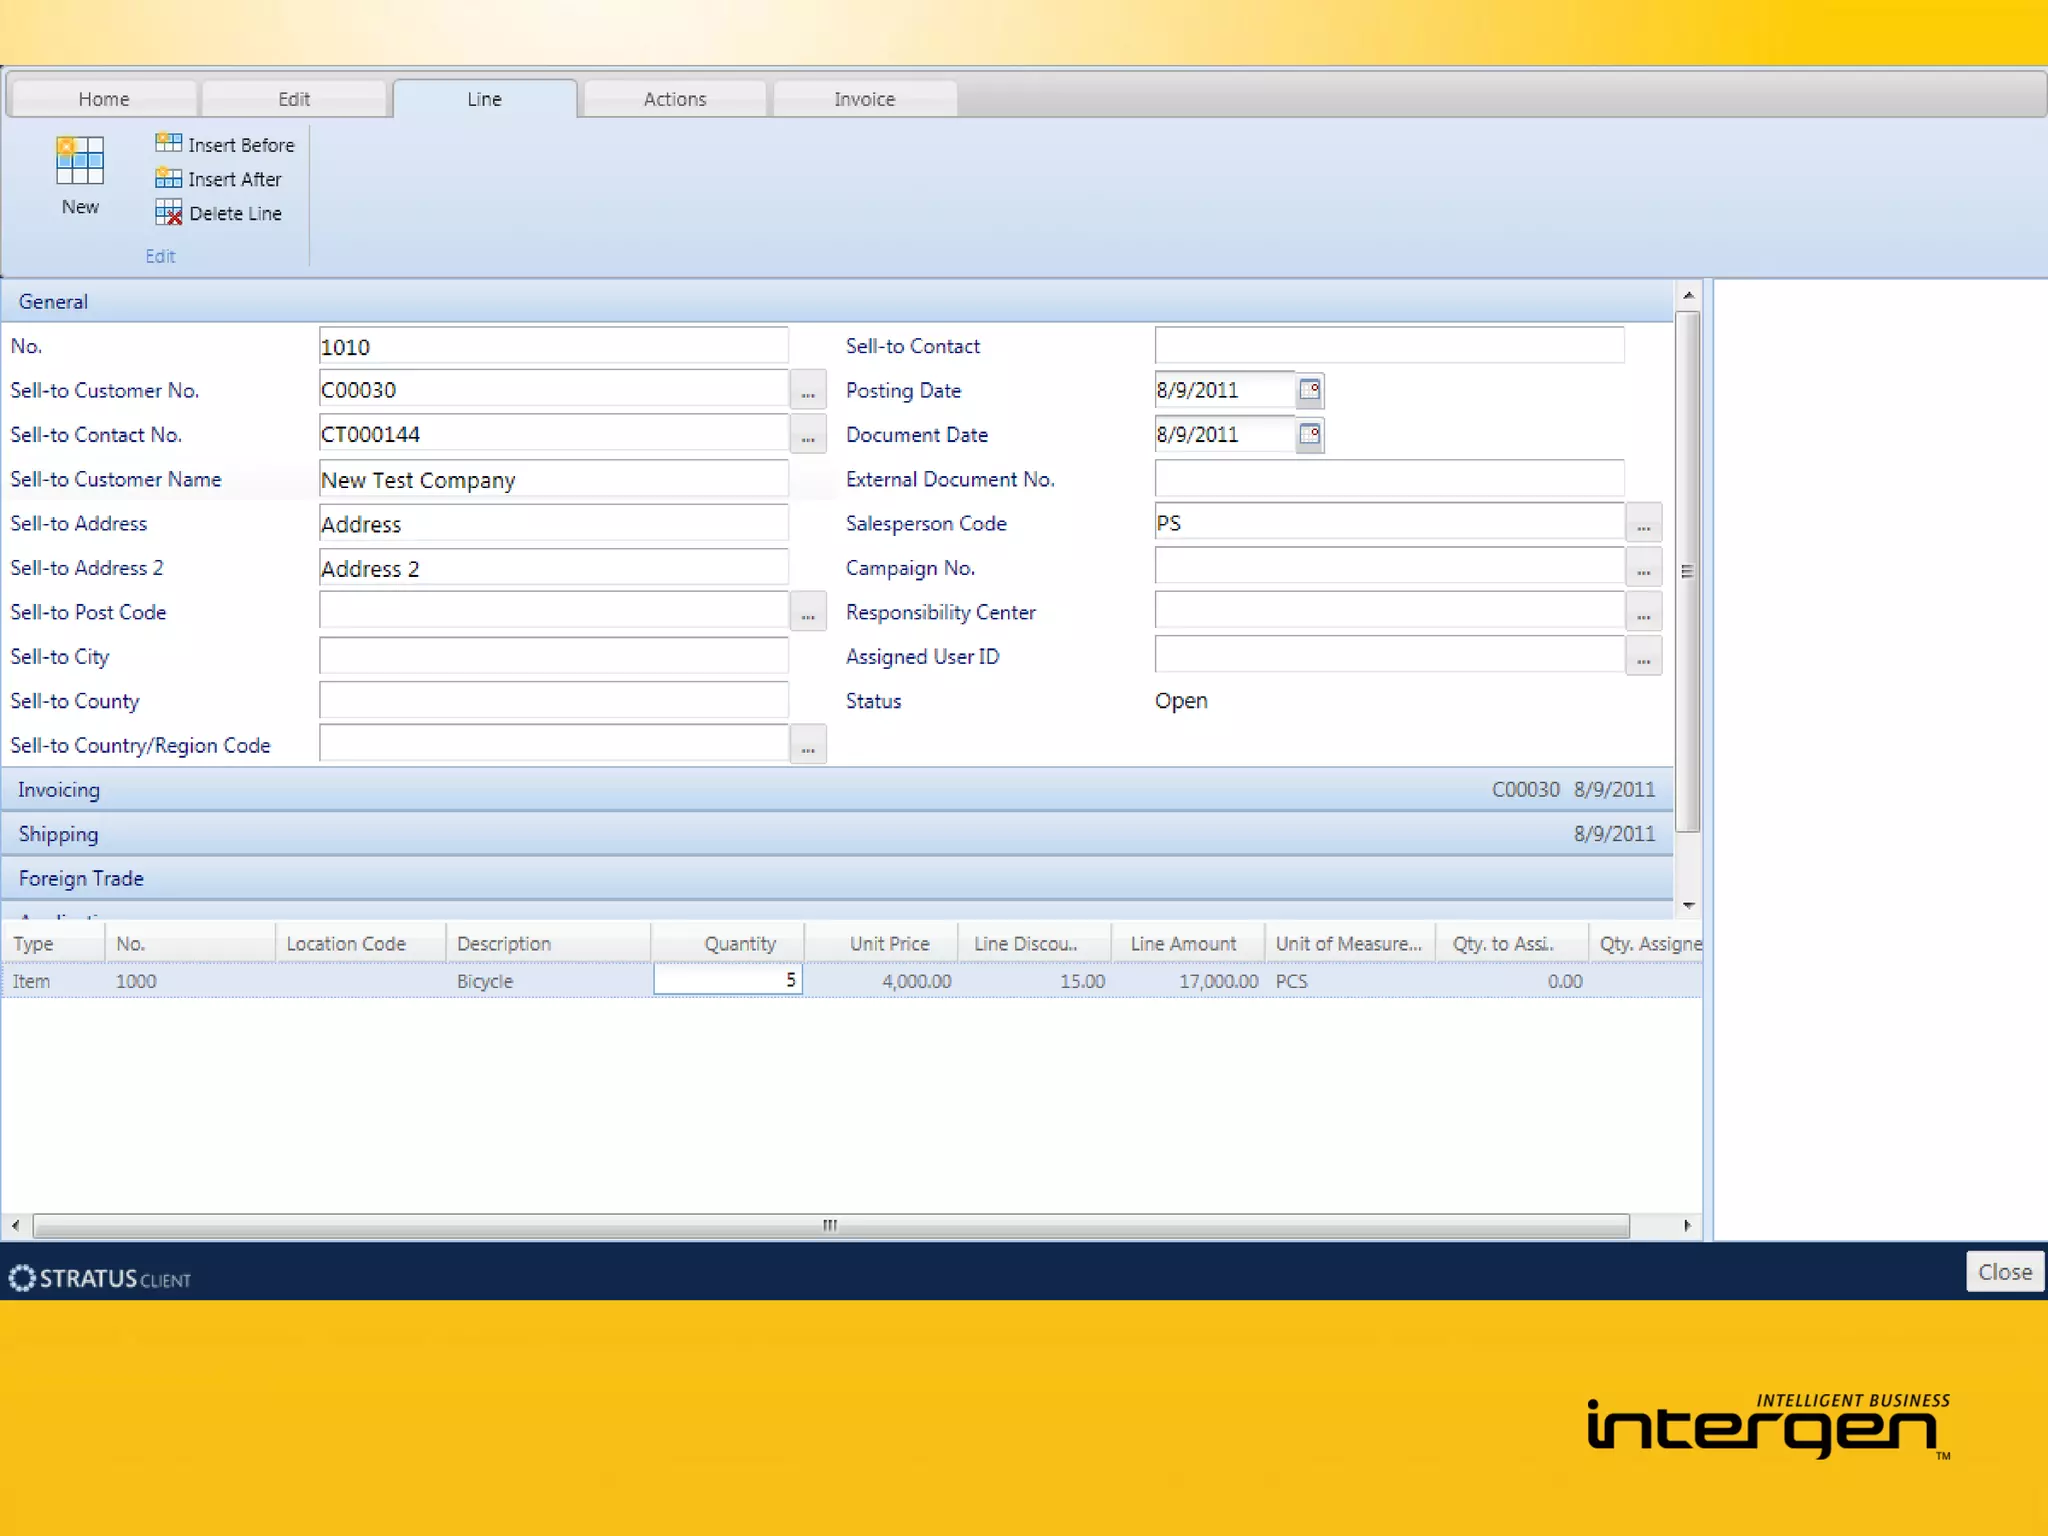
Task: Click the Location Code column header
Action: [x=360, y=943]
